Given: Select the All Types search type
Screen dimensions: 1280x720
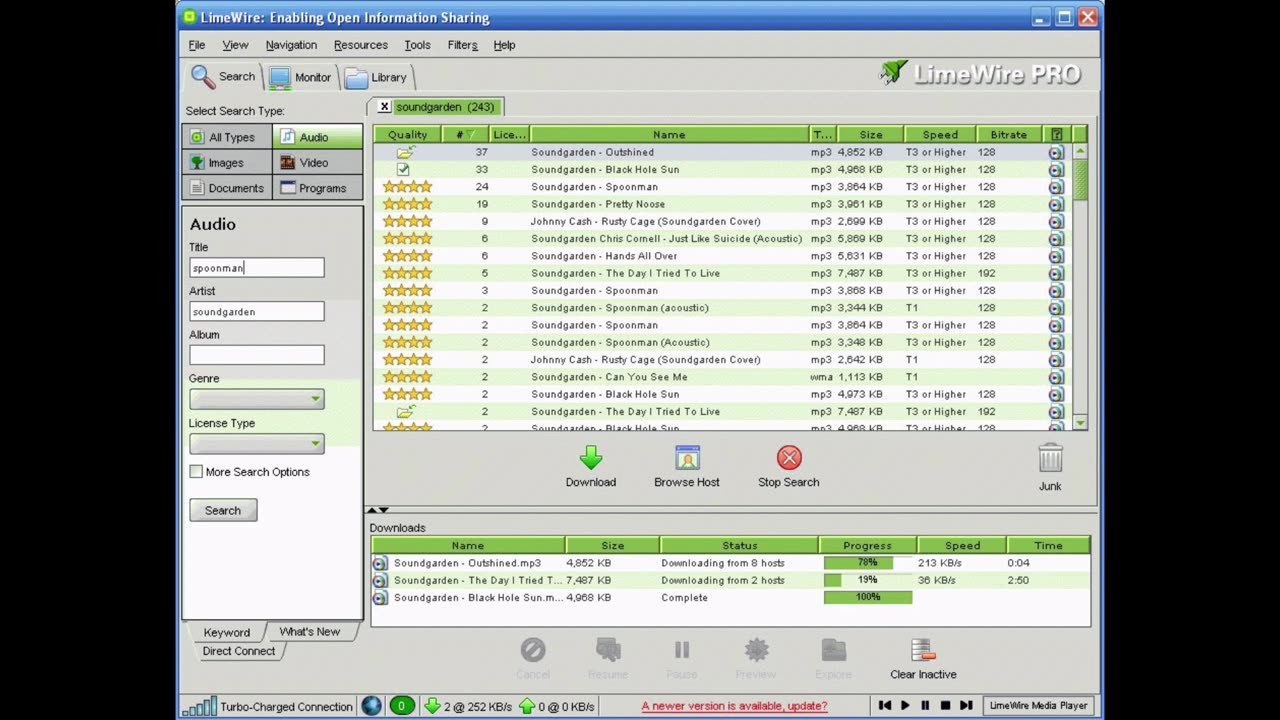Looking at the screenshot, I should coord(227,137).
